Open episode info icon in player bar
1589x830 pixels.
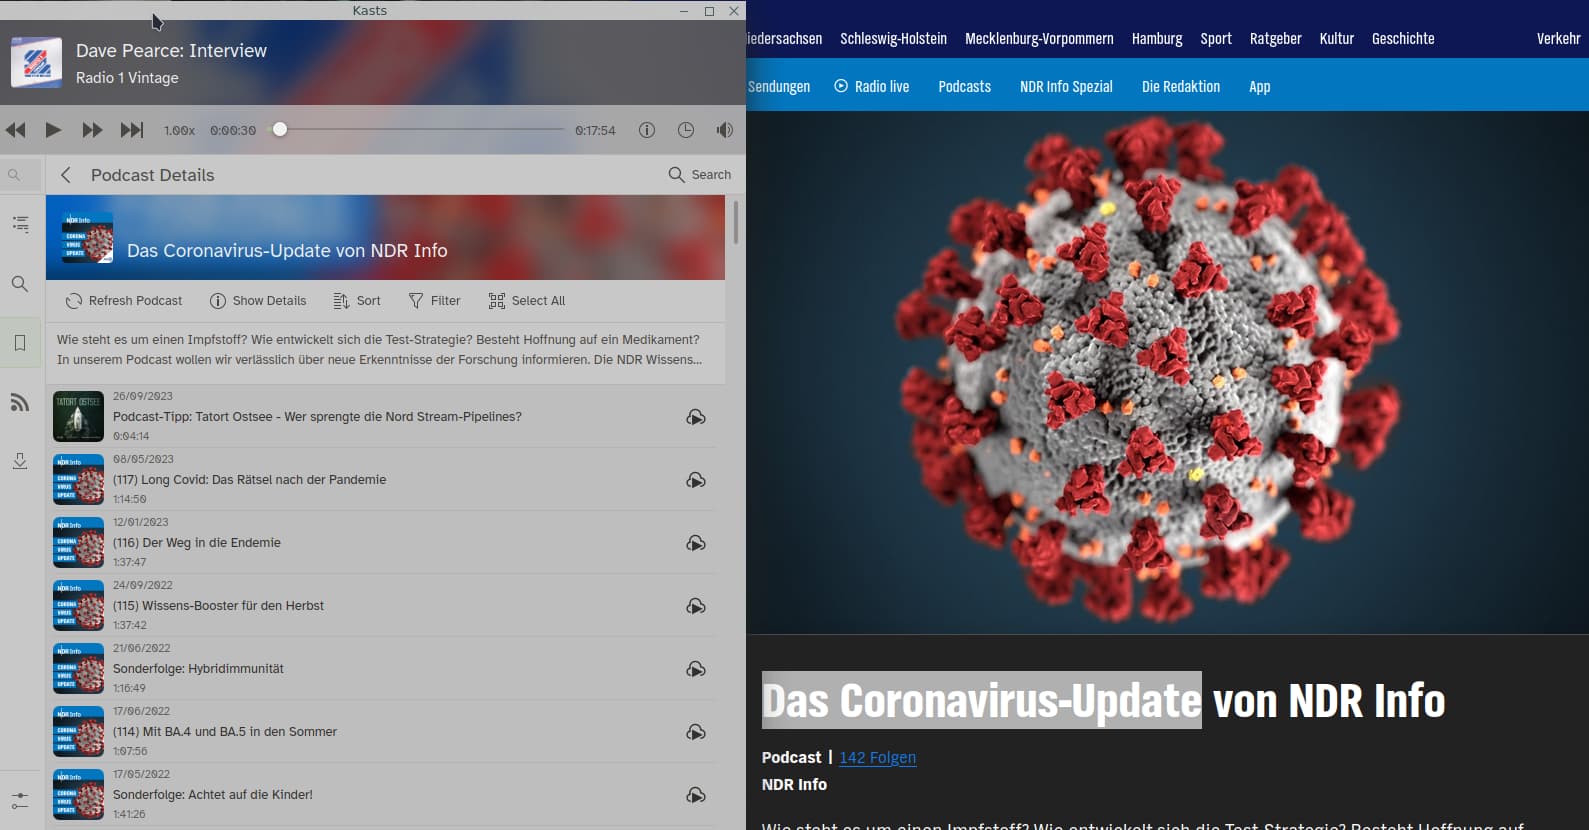[647, 130]
